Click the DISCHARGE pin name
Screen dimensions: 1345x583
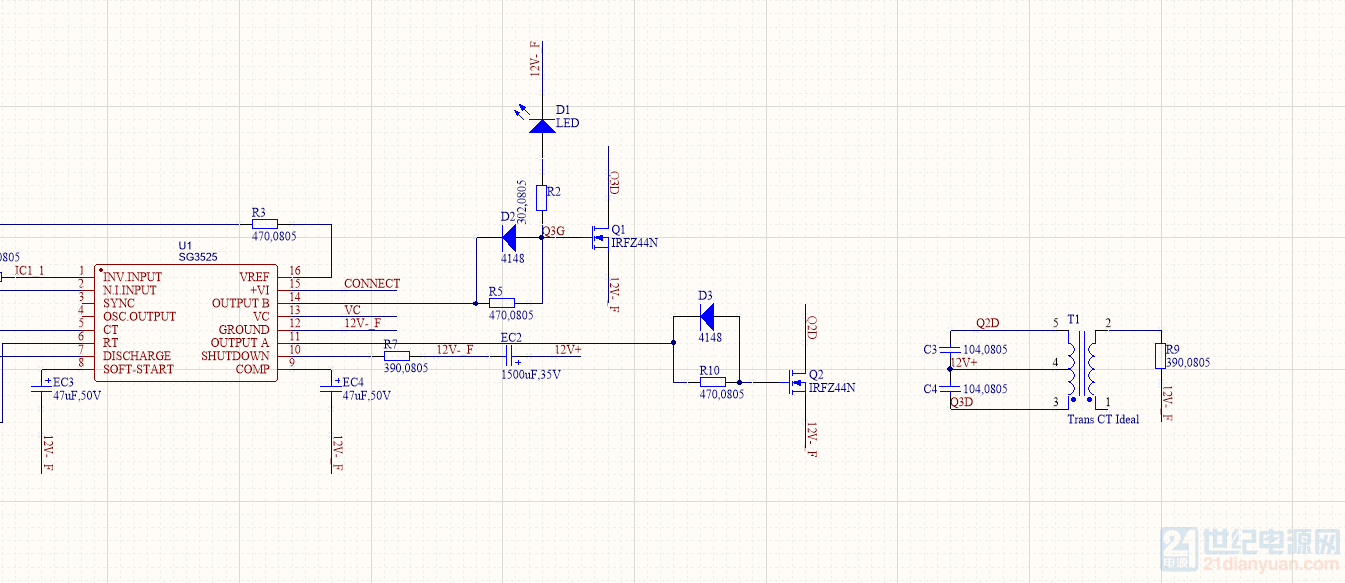click(137, 356)
